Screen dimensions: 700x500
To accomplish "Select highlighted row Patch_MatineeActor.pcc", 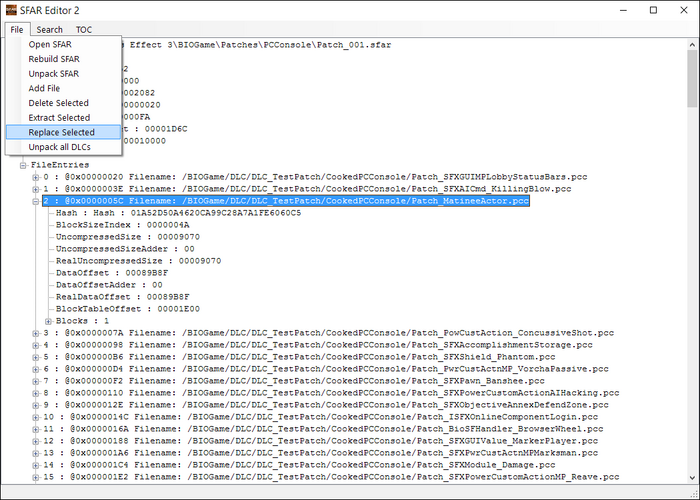I will tap(286, 201).
